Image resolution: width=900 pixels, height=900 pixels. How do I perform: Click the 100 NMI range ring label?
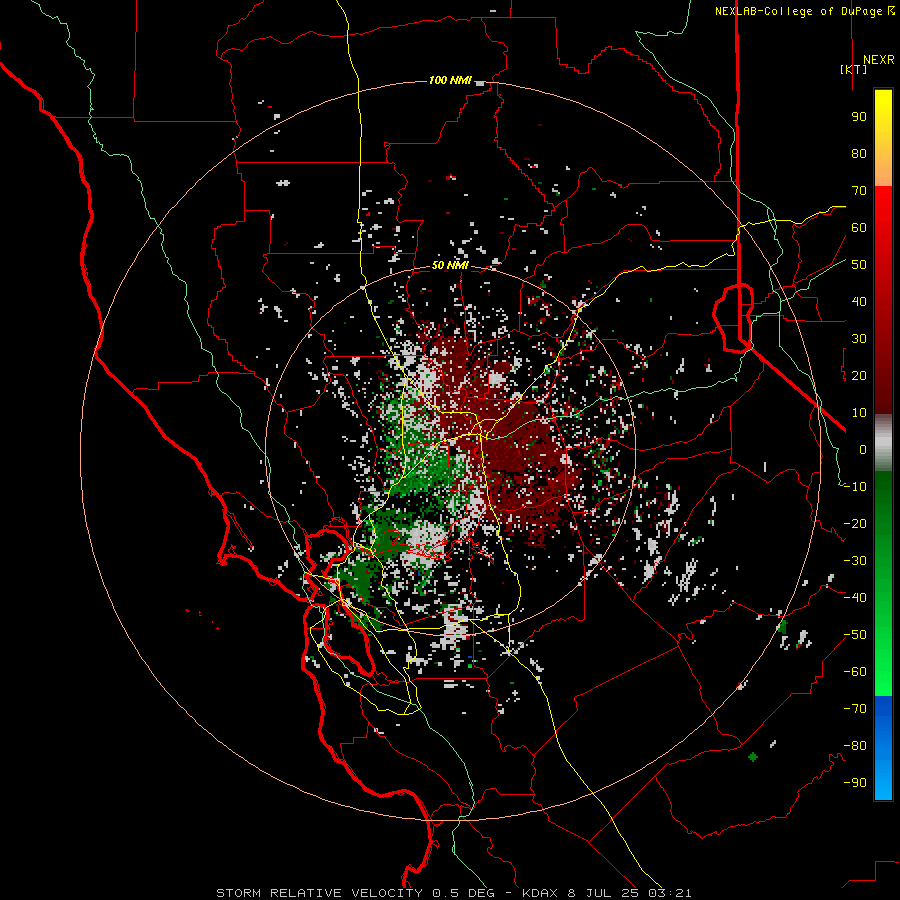tap(450, 80)
